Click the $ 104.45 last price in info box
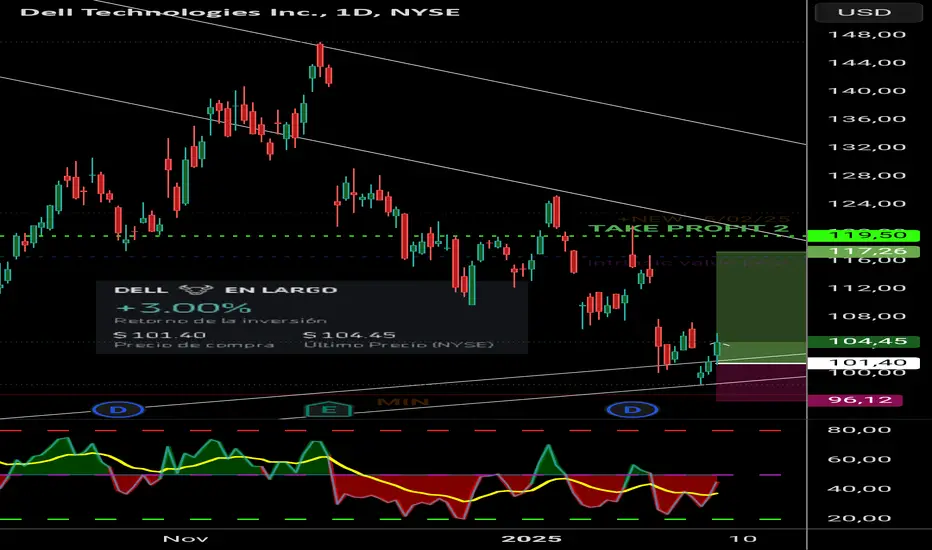The width and height of the screenshot is (932, 550). click(x=350, y=335)
